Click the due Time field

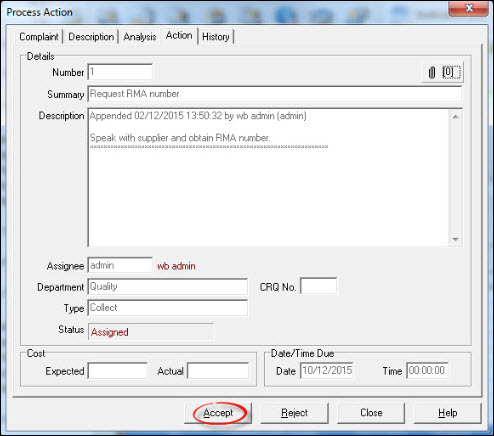[427, 371]
